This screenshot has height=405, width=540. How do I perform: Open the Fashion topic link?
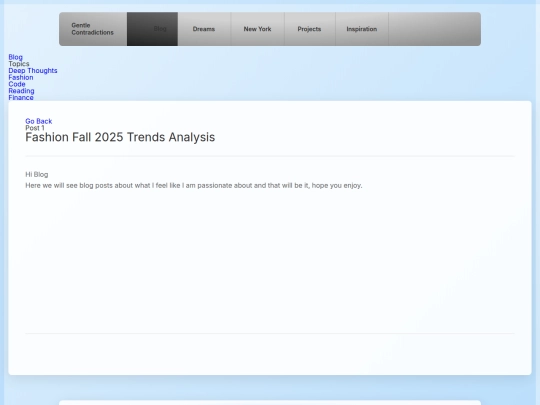pyautogui.click(x=21, y=77)
